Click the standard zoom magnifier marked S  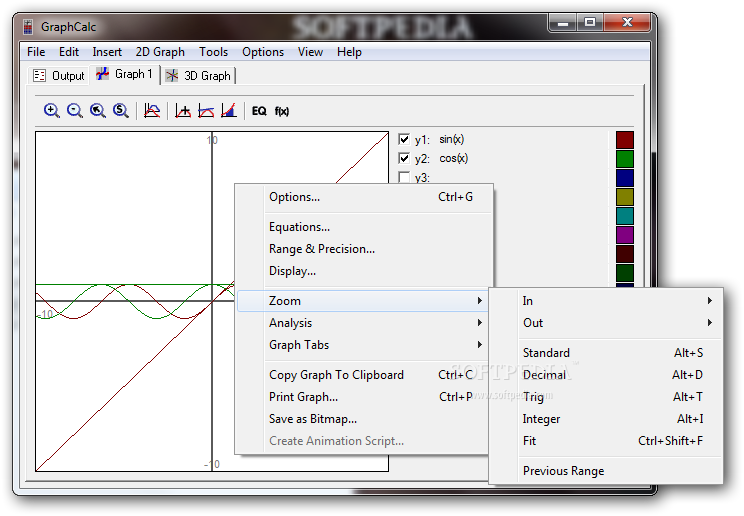tap(121, 111)
